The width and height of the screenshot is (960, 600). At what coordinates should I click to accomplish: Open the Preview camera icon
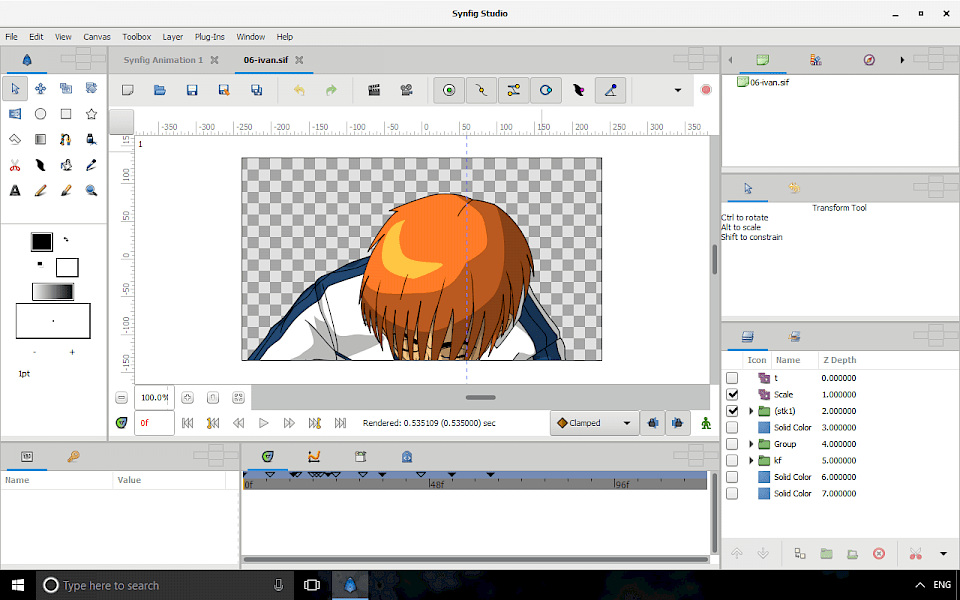406,90
